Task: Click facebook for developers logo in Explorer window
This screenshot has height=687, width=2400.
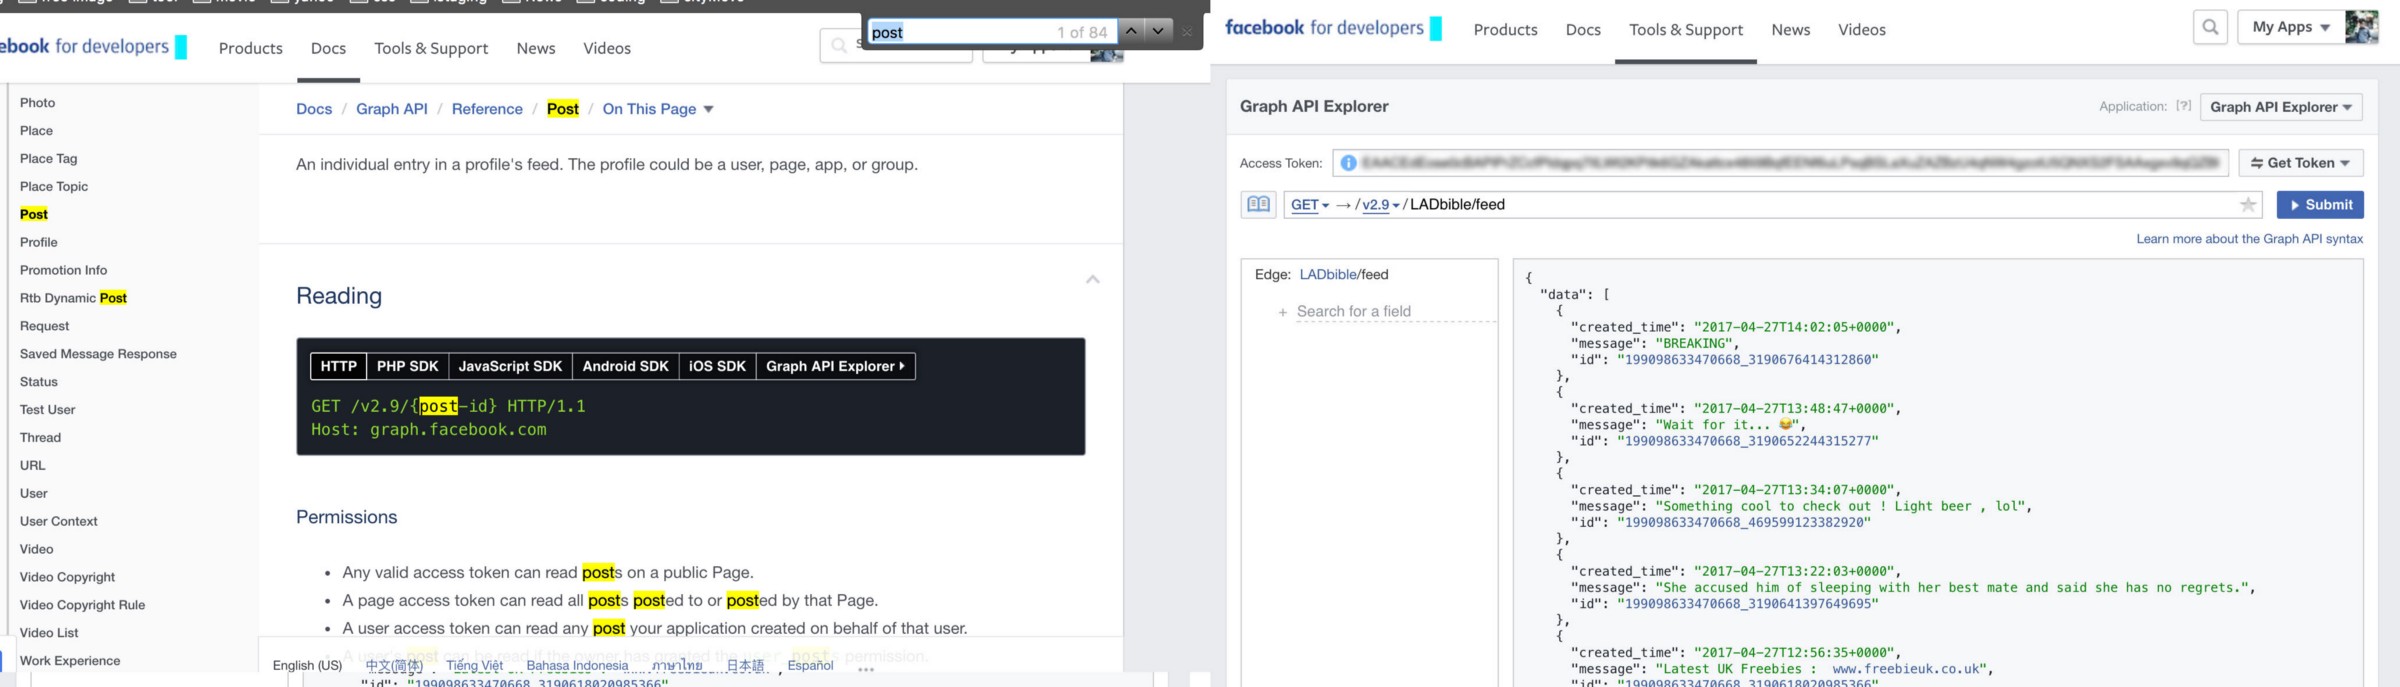Action: (x=1333, y=28)
